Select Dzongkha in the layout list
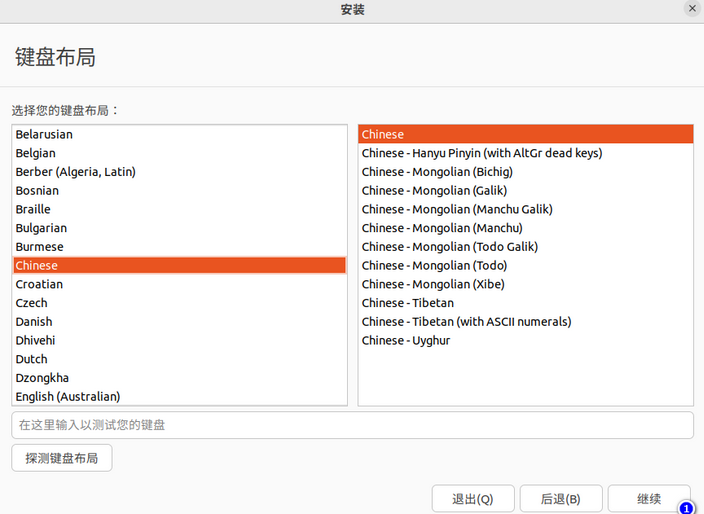Viewport: 704px width, 514px height. click(x=43, y=378)
